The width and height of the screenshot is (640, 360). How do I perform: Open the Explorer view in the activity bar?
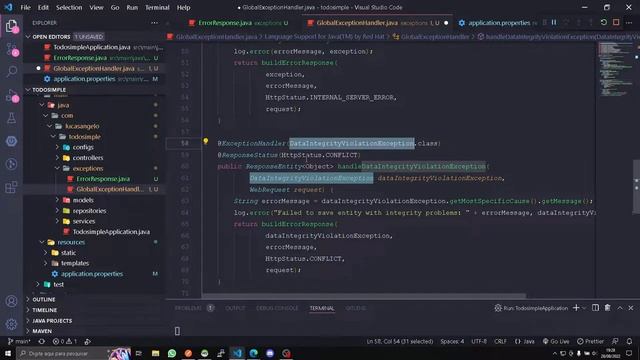11,26
